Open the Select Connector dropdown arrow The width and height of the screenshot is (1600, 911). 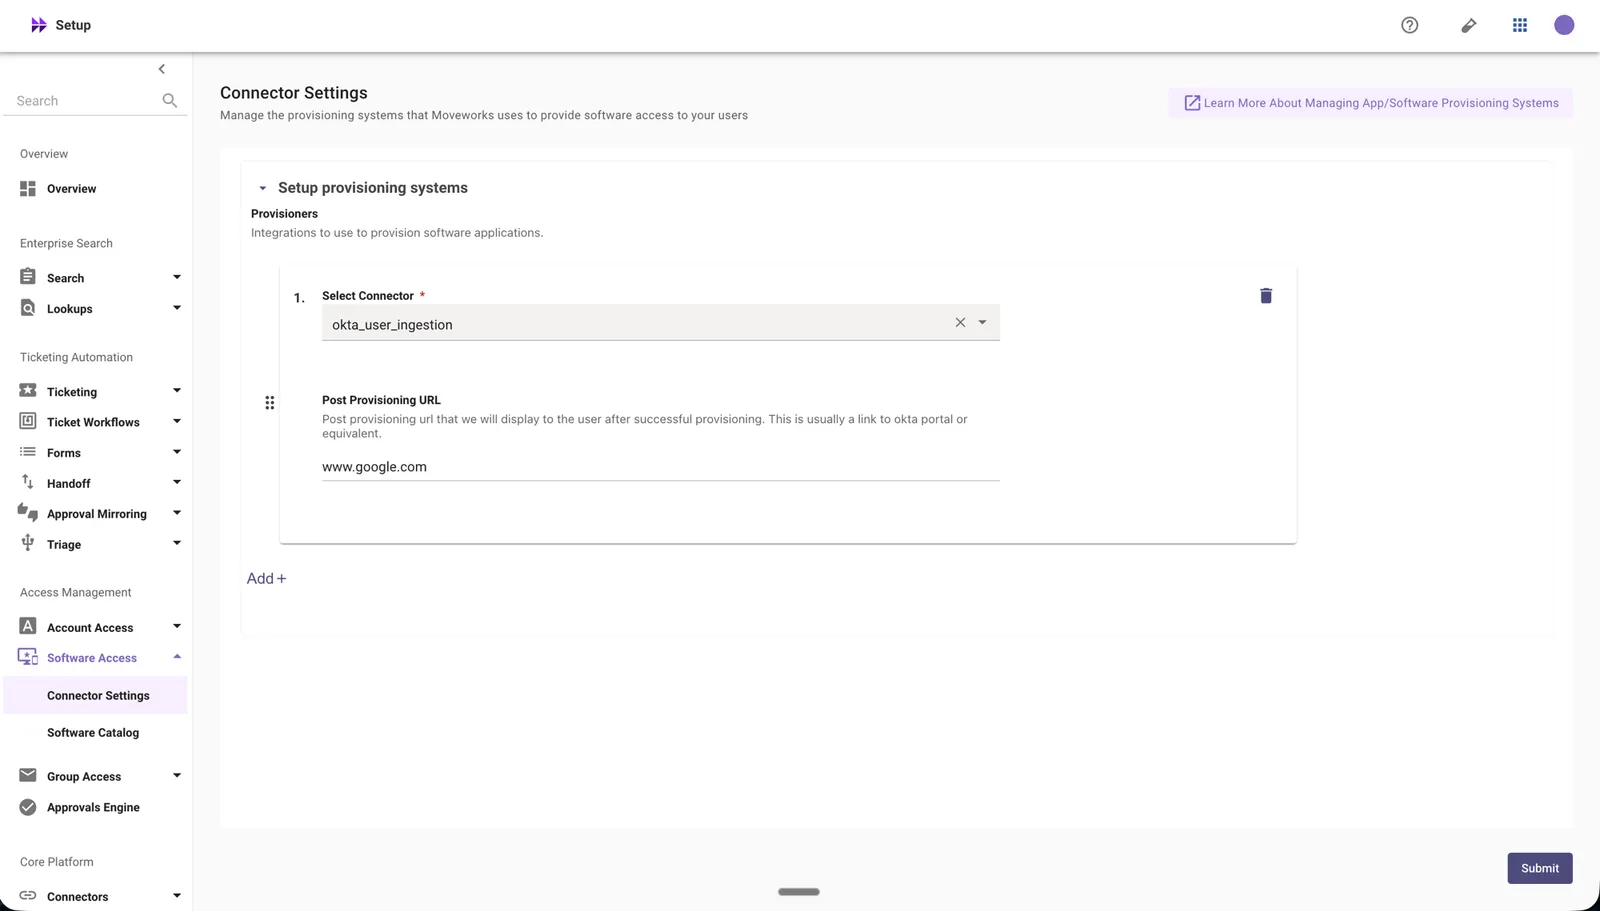coord(982,322)
